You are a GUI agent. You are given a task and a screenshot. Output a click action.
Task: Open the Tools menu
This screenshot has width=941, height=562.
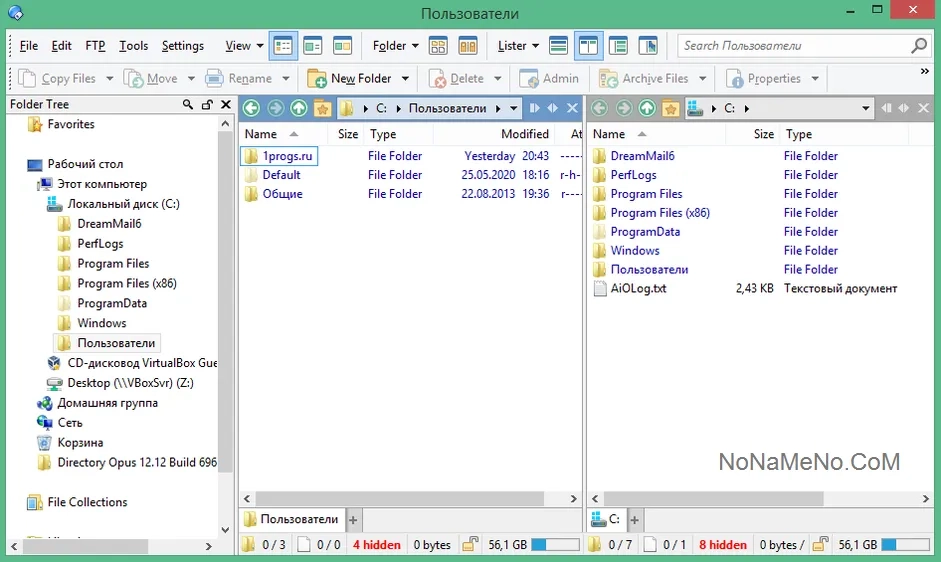[x=133, y=46]
